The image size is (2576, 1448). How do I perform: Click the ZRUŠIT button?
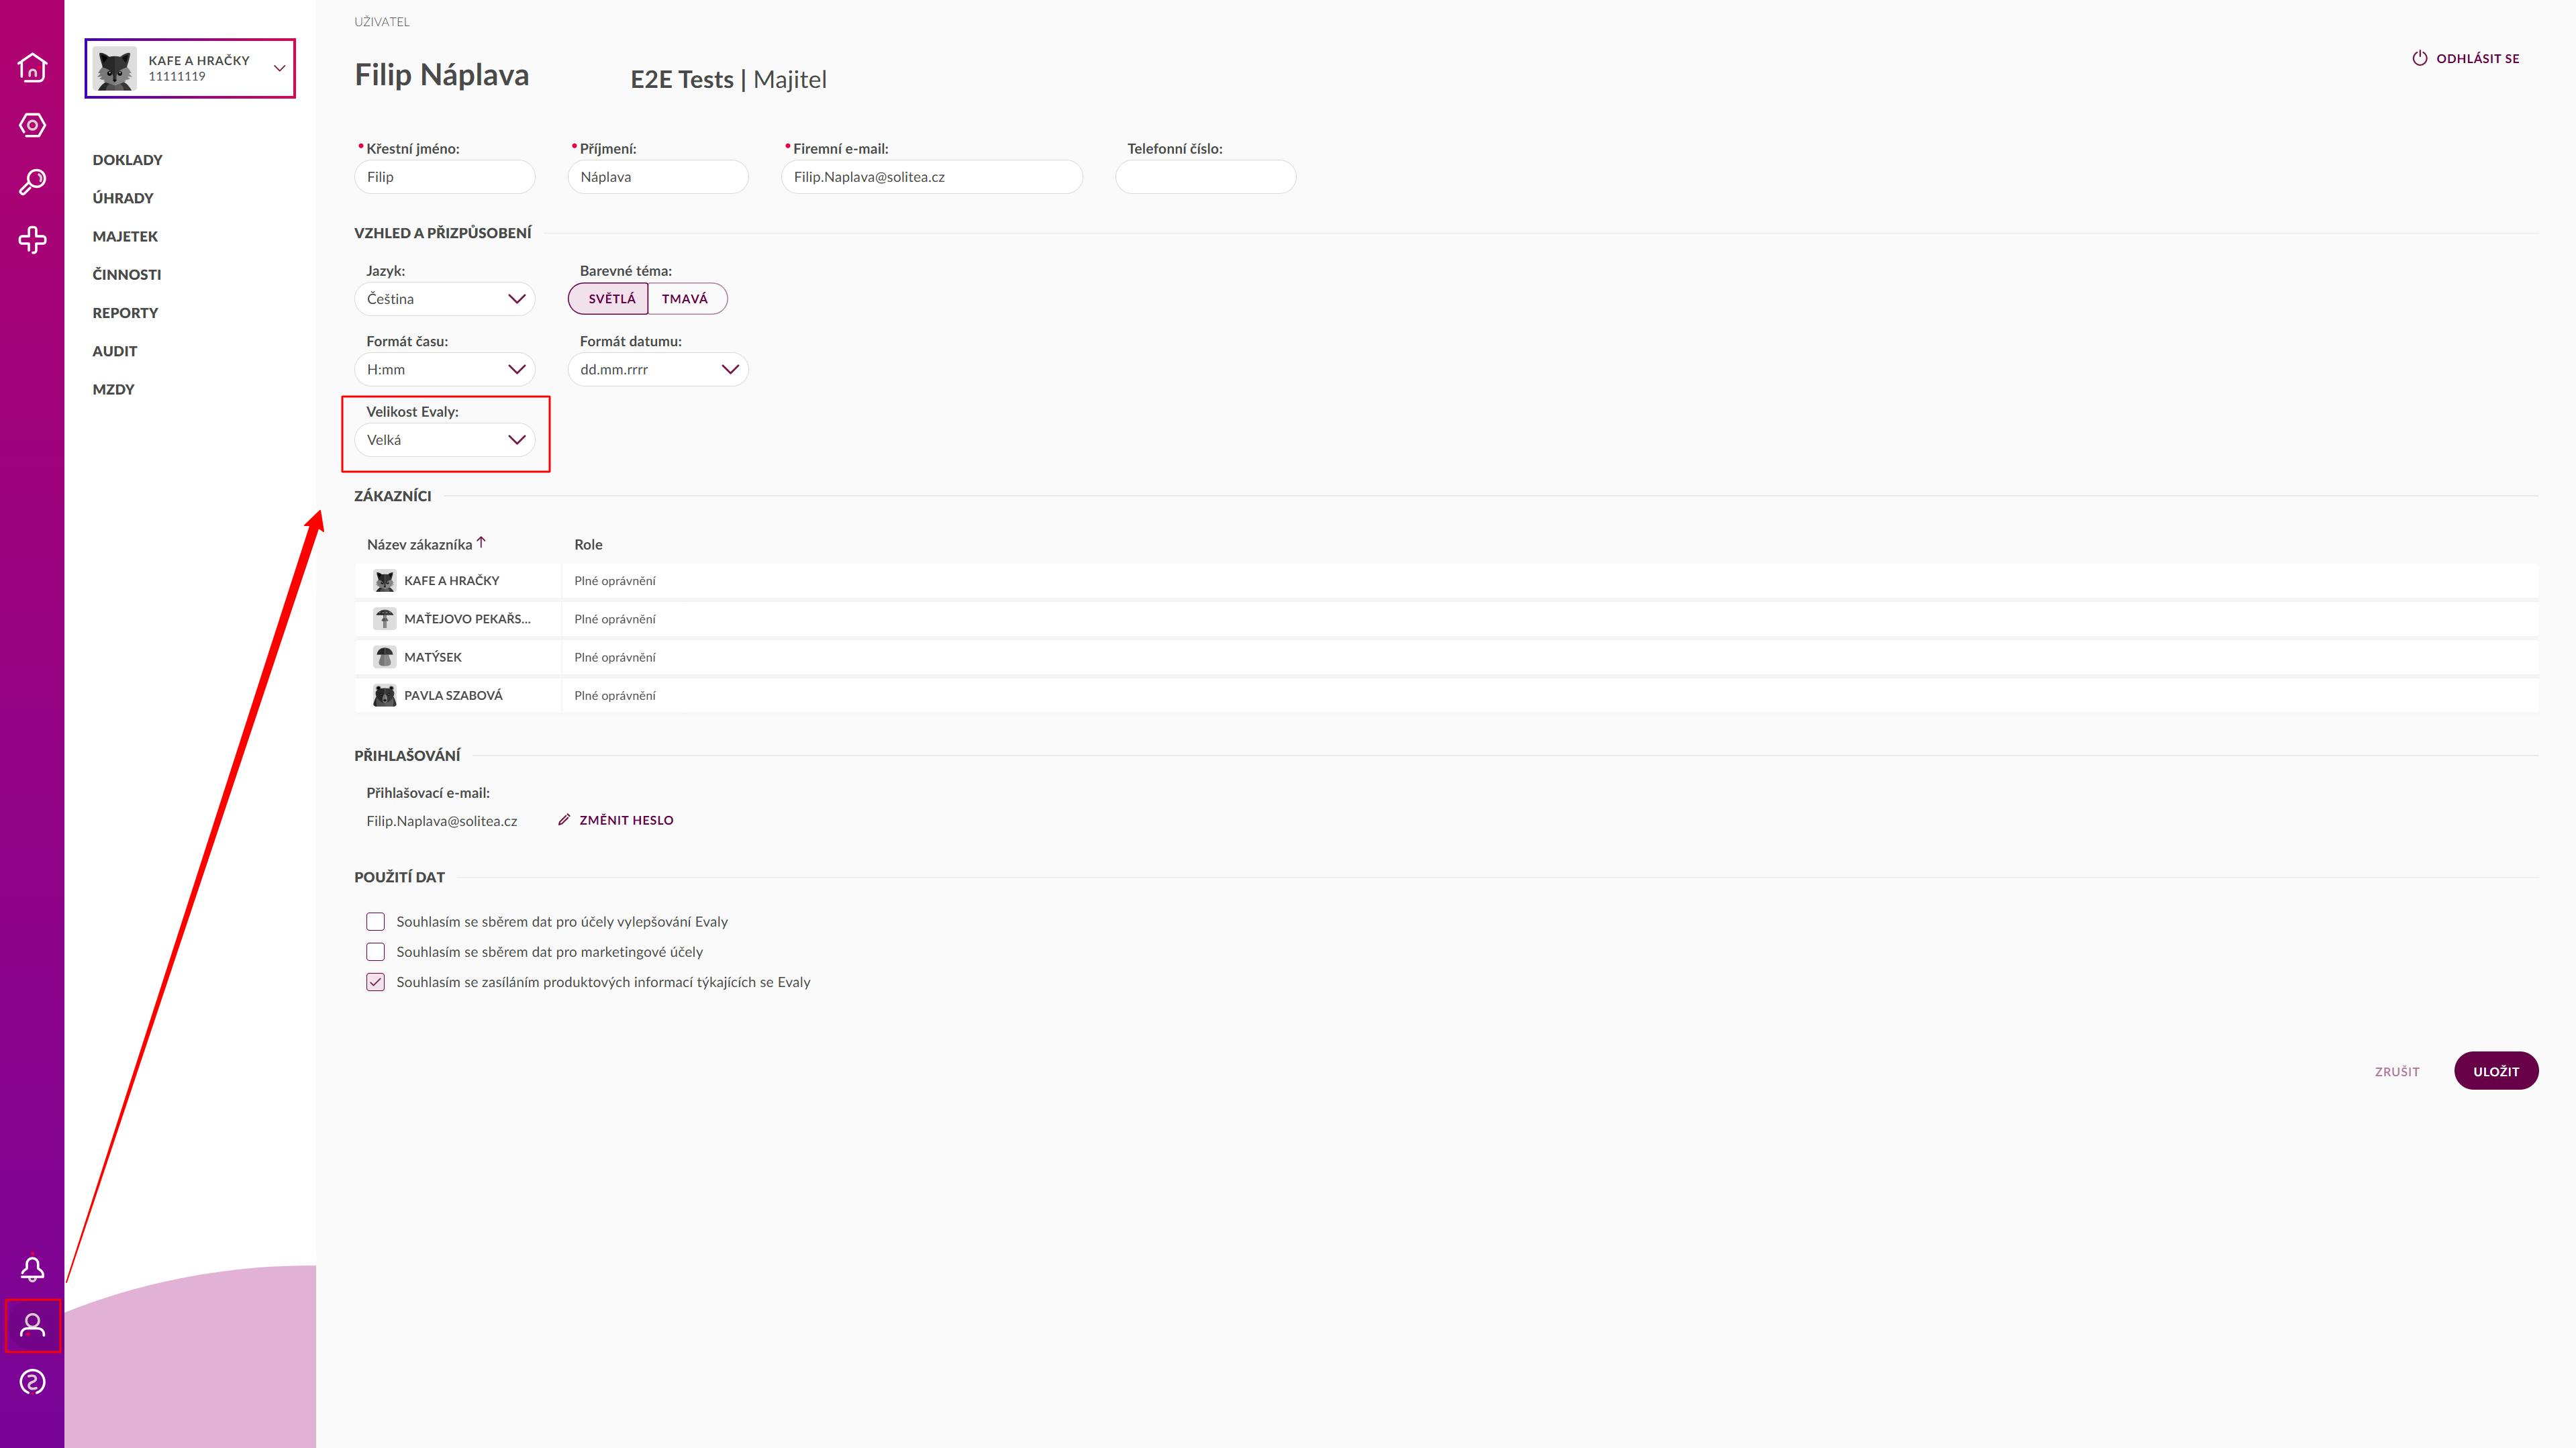click(2397, 1071)
